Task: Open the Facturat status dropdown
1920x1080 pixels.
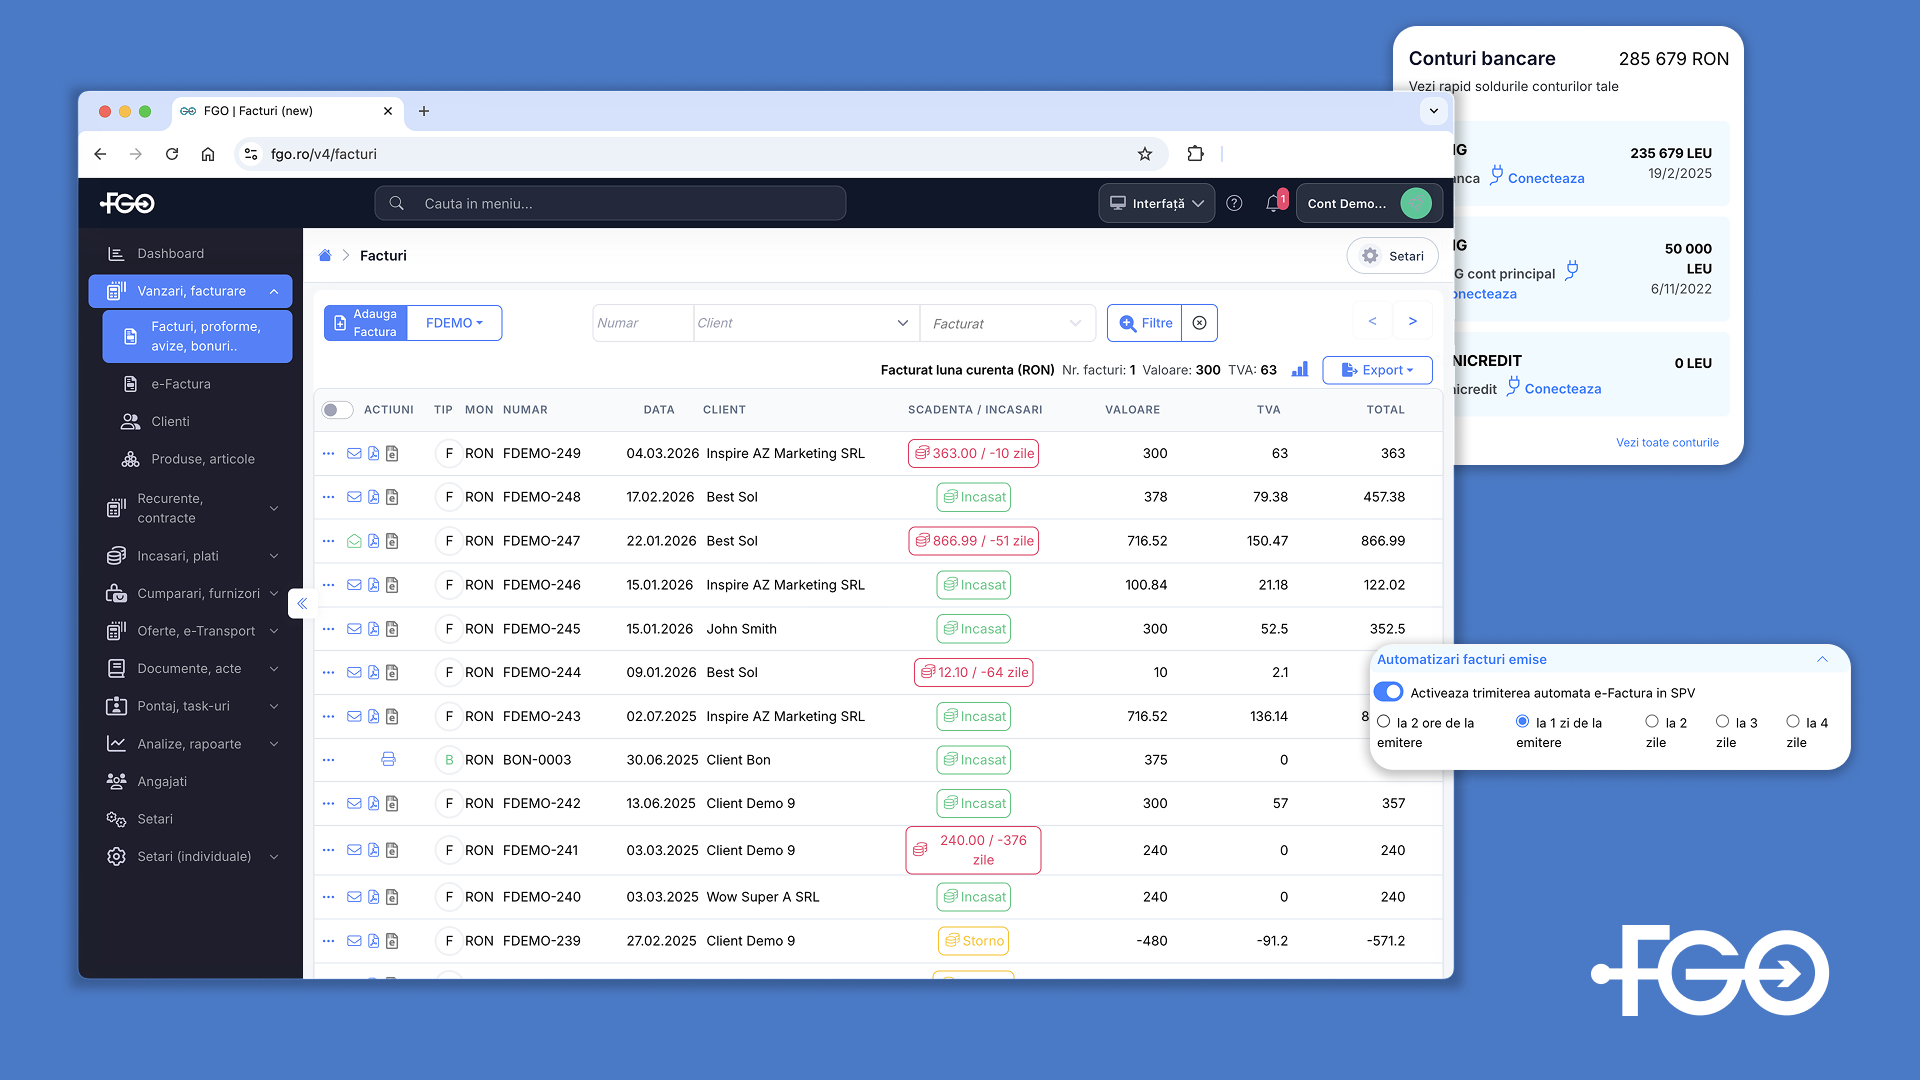Action: [x=1007, y=323]
